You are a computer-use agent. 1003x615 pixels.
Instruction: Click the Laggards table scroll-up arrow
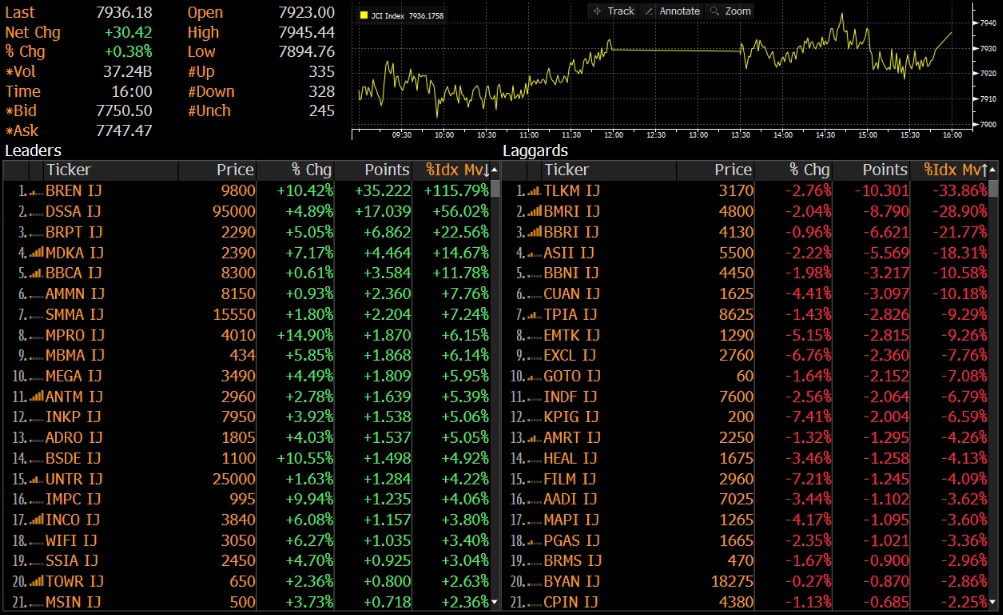[993, 170]
